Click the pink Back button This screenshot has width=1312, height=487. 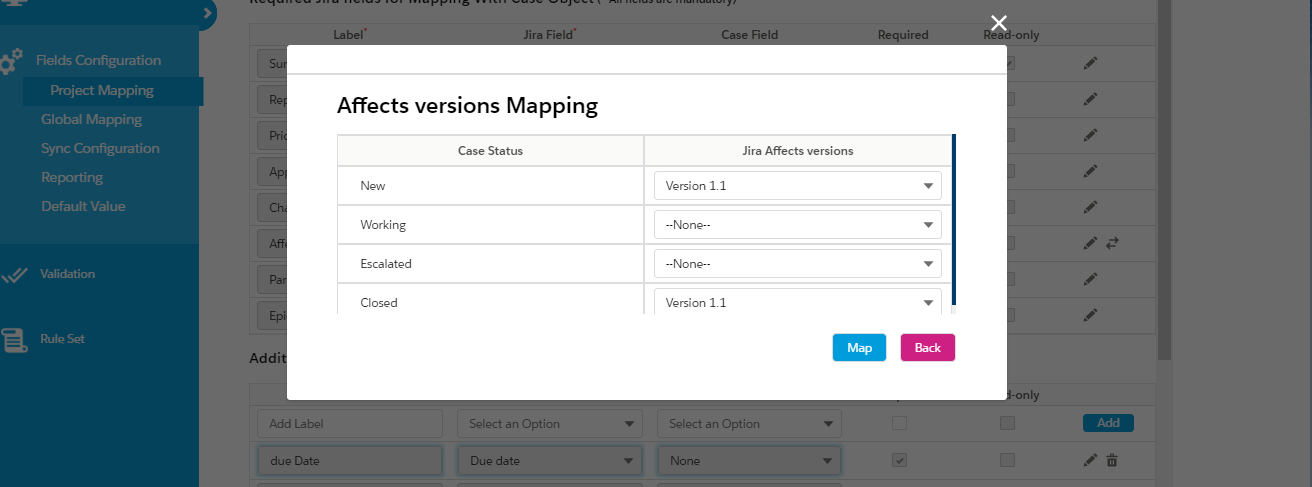tap(927, 348)
